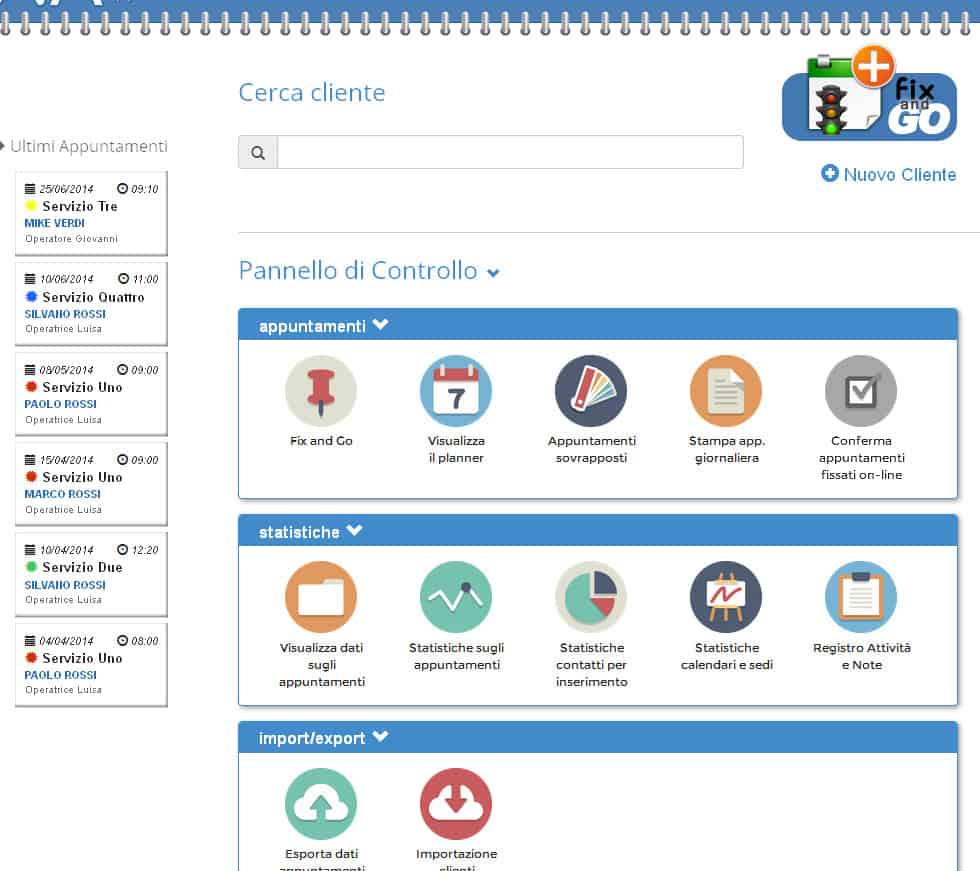Open Statistiche calendari e sedi icon
The height and width of the screenshot is (871, 980).
coord(726,597)
